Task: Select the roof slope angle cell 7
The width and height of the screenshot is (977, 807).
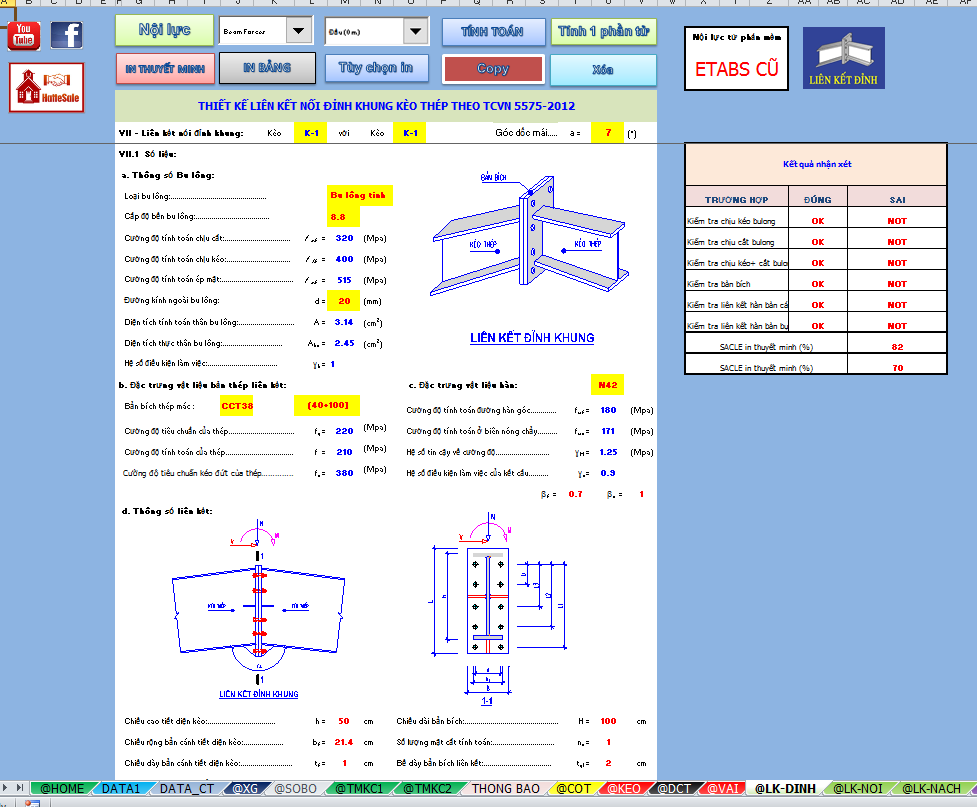Action: (608, 133)
